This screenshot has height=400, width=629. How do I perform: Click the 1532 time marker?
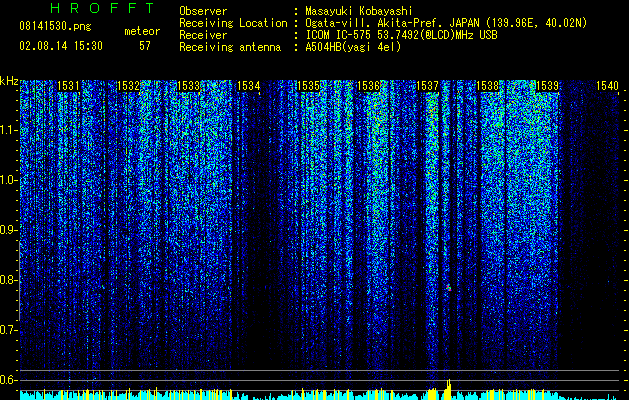click(x=128, y=86)
